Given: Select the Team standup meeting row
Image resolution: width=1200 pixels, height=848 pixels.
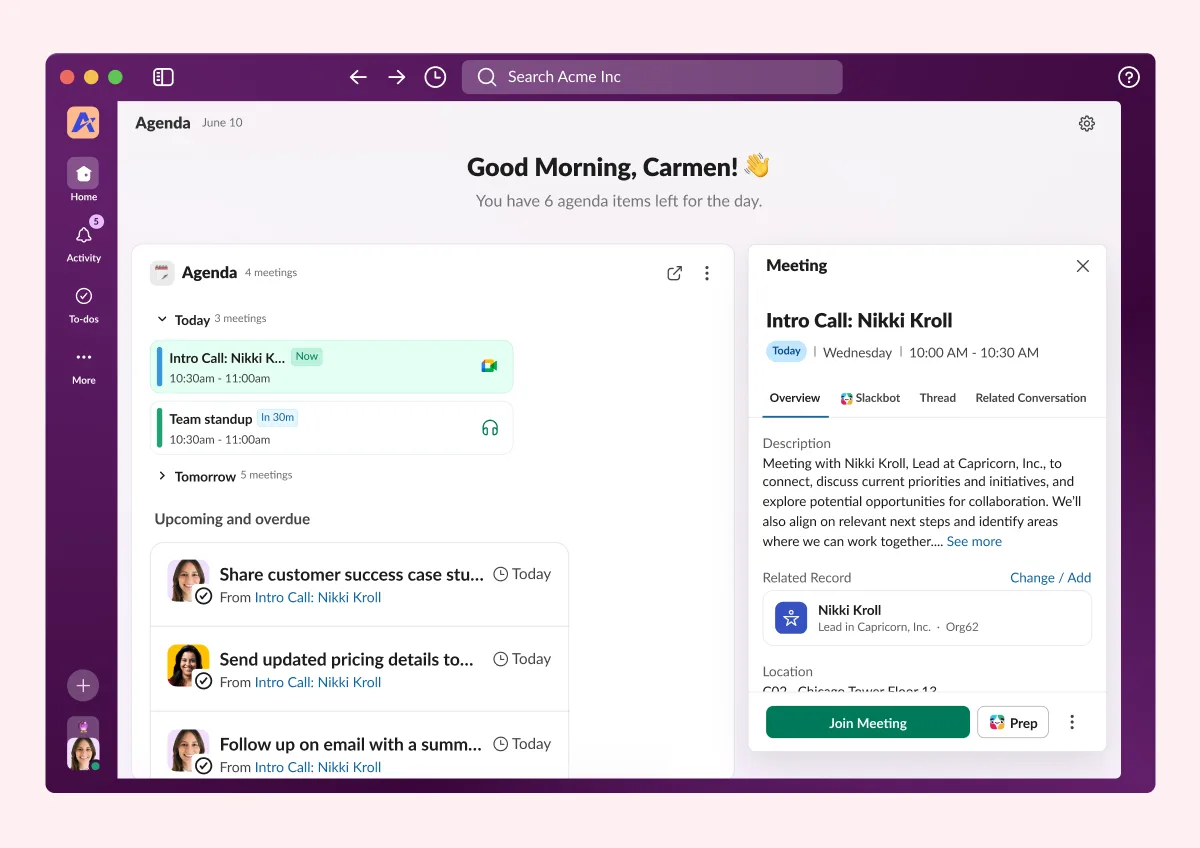Looking at the screenshot, I should (331, 428).
